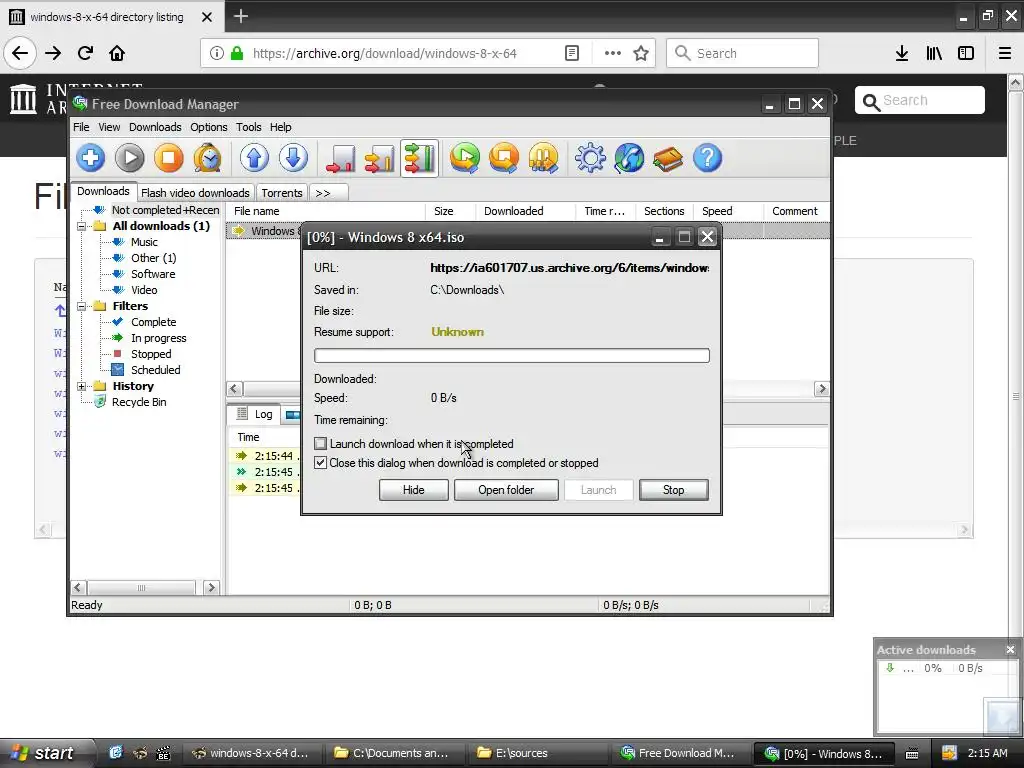Bookmark the page with the star icon

coord(641,53)
